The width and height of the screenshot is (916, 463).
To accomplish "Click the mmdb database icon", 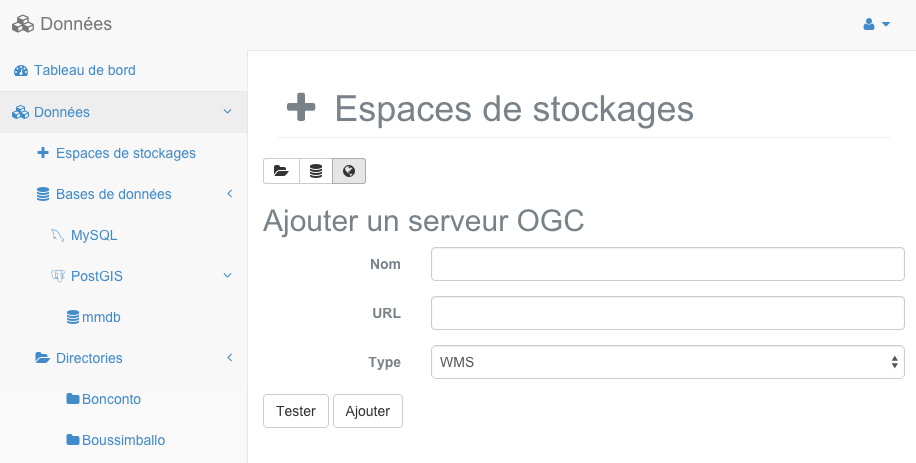I will click(72, 317).
